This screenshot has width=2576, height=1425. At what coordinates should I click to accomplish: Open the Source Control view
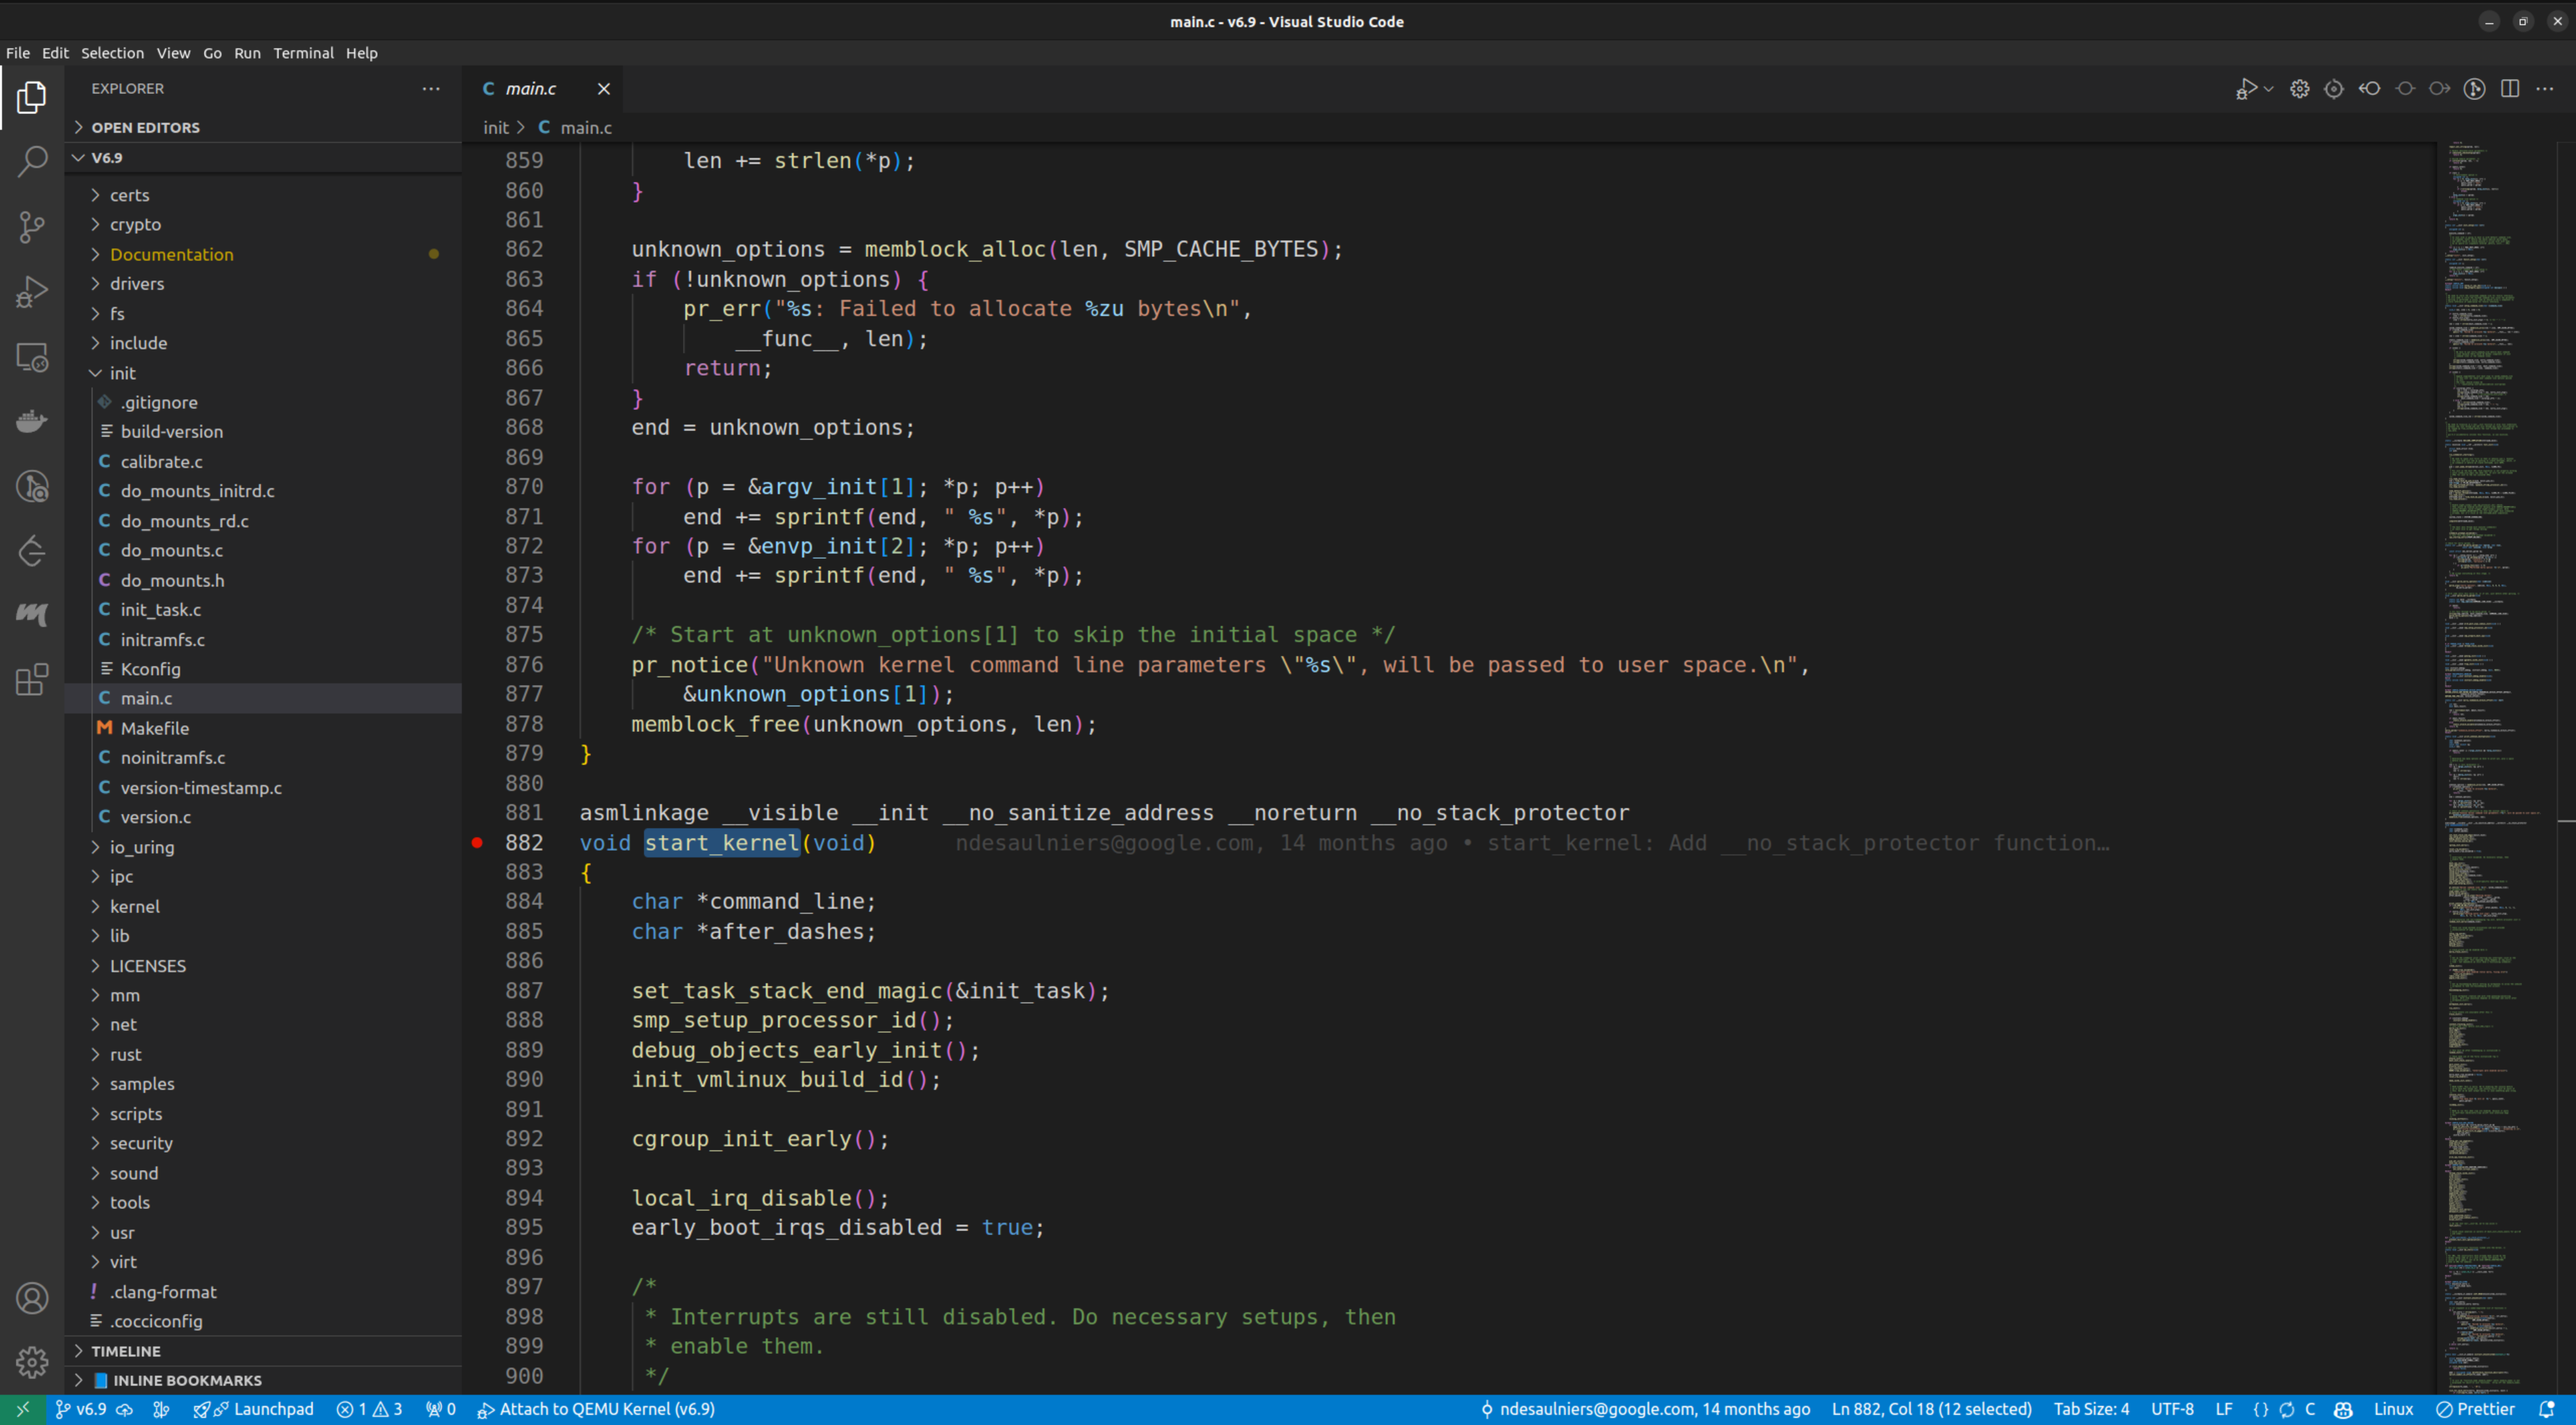pyautogui.click(x=32, y=227)
